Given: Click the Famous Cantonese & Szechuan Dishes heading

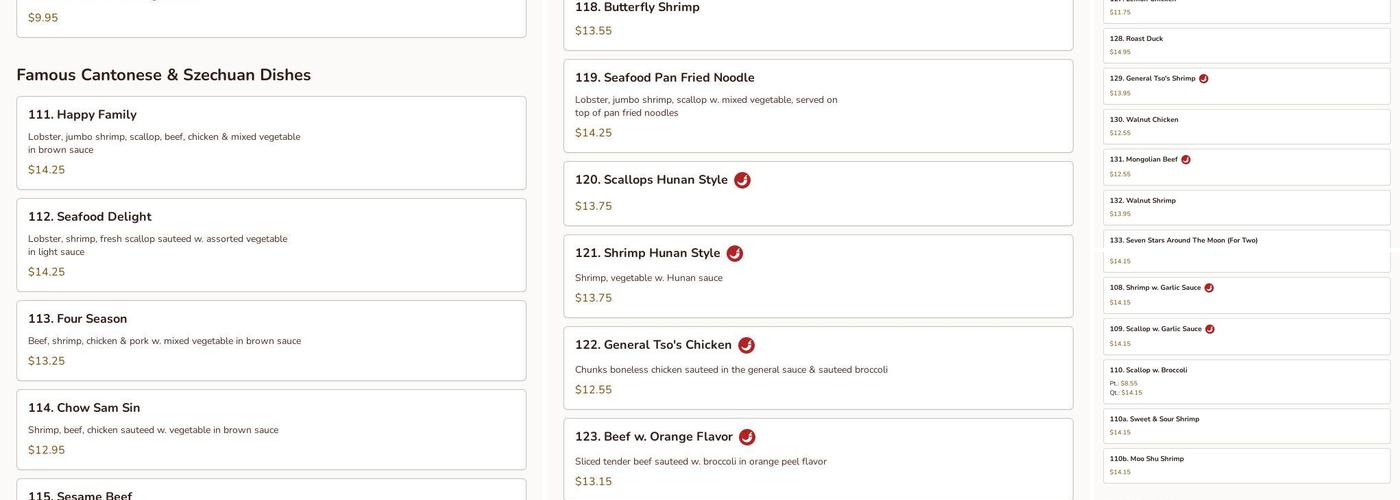Looking at the screenshot, I should click(164, 75).
